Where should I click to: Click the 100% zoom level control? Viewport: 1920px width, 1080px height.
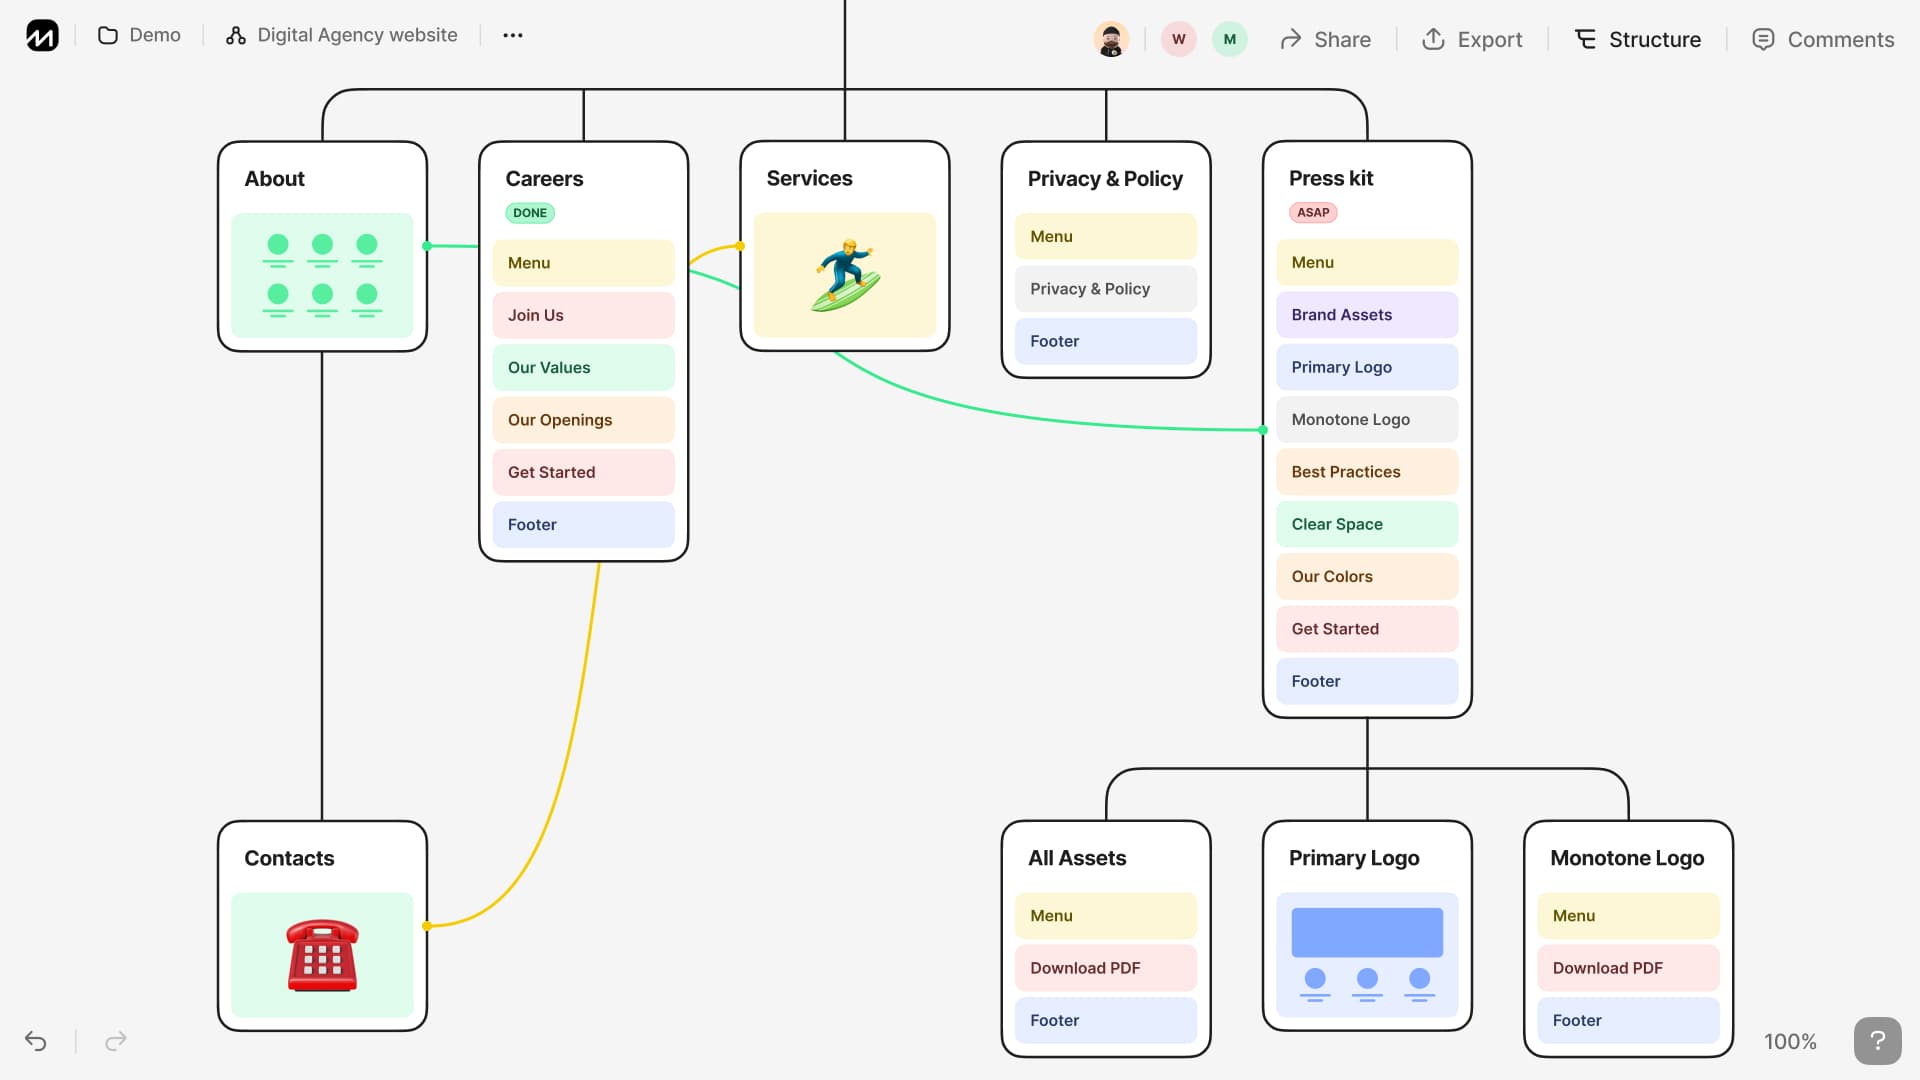coord(1789,1041)
